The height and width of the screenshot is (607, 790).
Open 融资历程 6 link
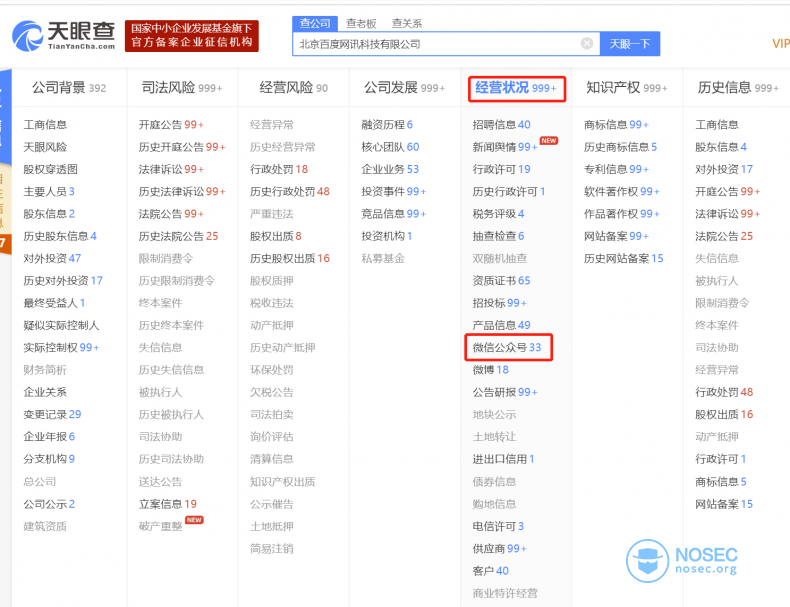[387, 124]
